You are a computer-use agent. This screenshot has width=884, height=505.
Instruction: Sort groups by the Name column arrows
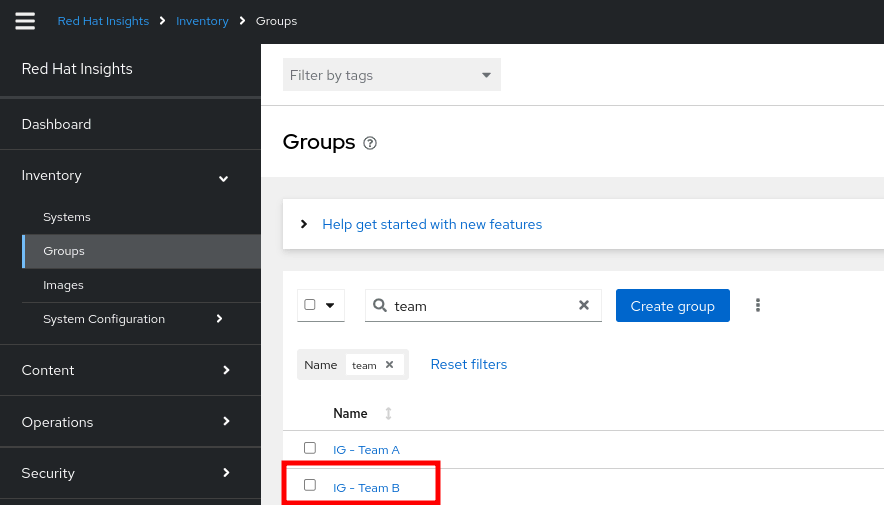[388, 413]
